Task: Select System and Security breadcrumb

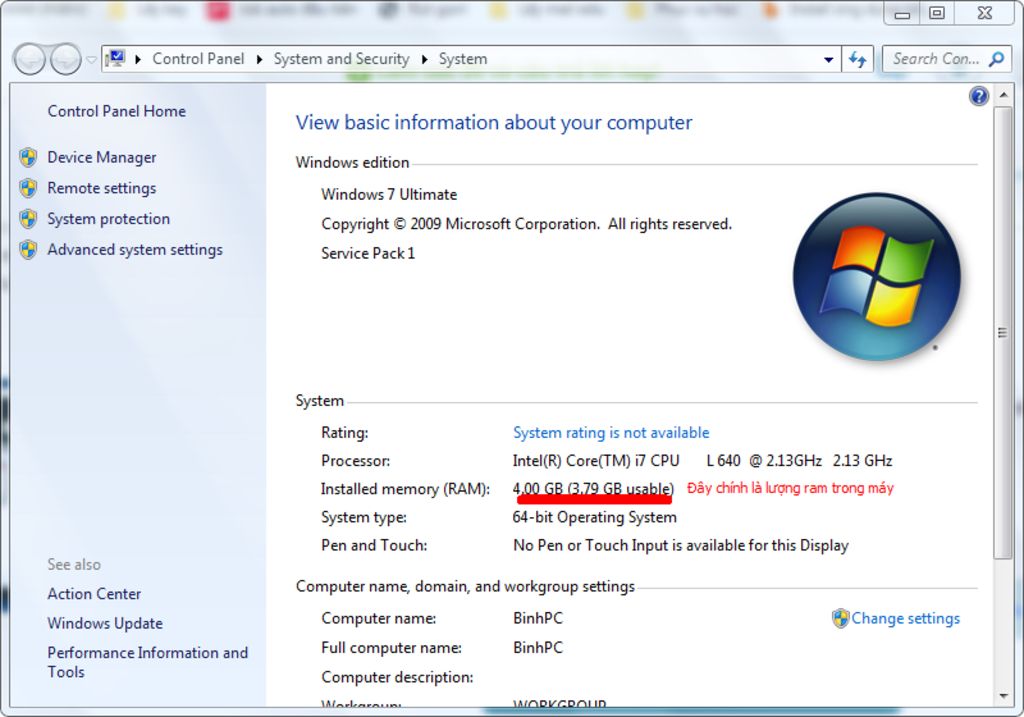Action: pyautogui.click(x=341, y=59)
